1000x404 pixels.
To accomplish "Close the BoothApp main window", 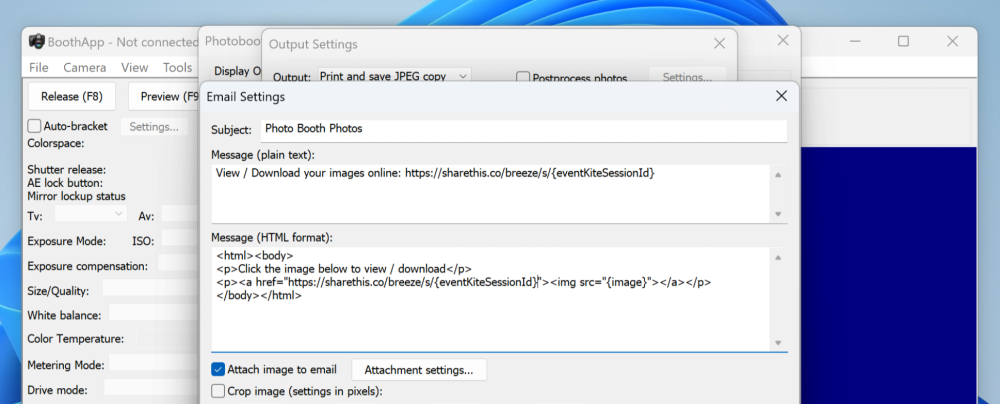I will 952,41.
